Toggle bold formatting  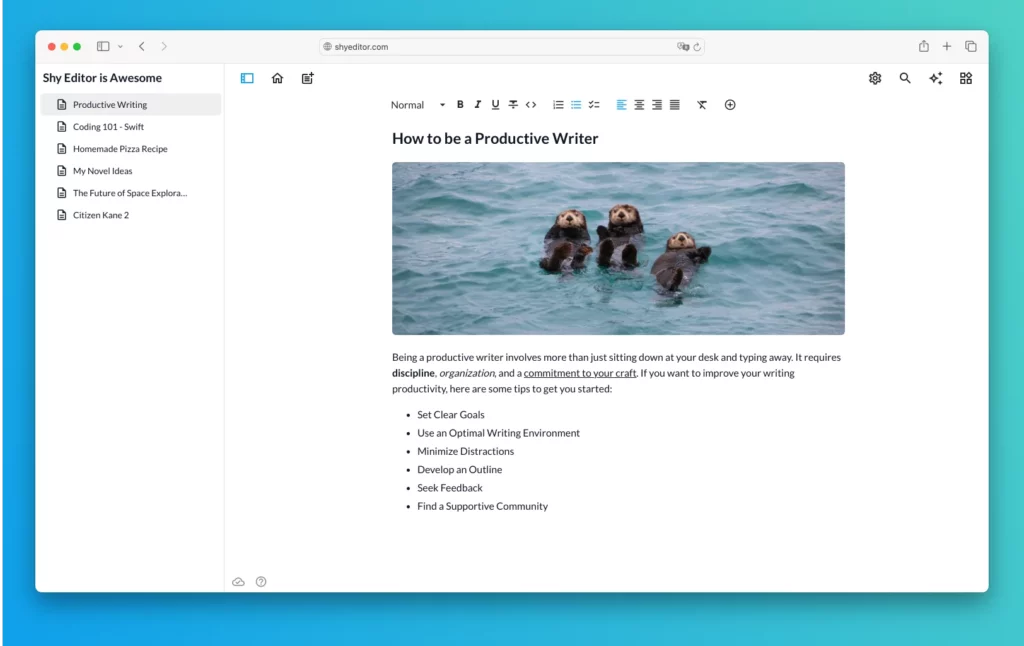coord(460,105)
